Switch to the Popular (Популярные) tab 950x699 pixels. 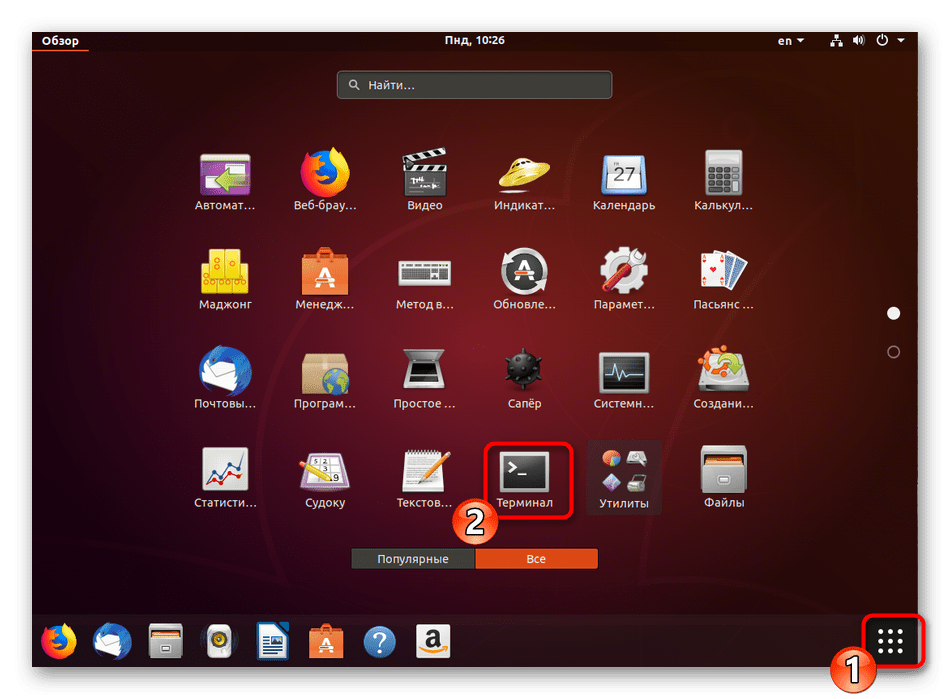click(413, 559)
